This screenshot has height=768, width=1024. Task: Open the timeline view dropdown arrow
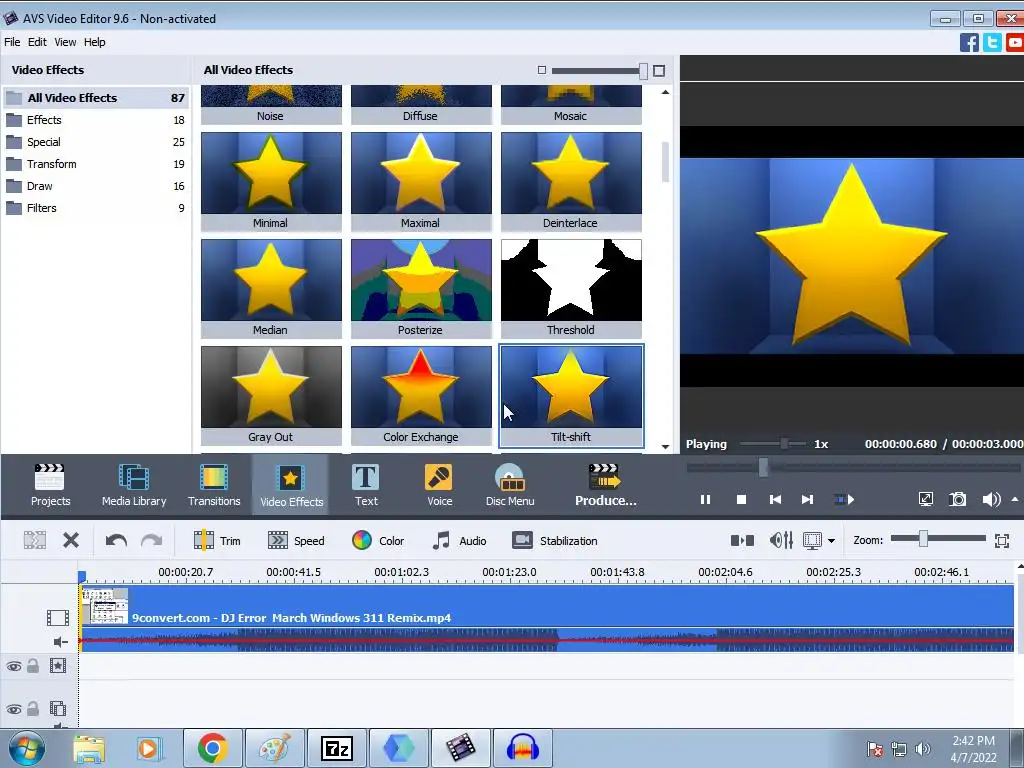[x=831, y=541]
